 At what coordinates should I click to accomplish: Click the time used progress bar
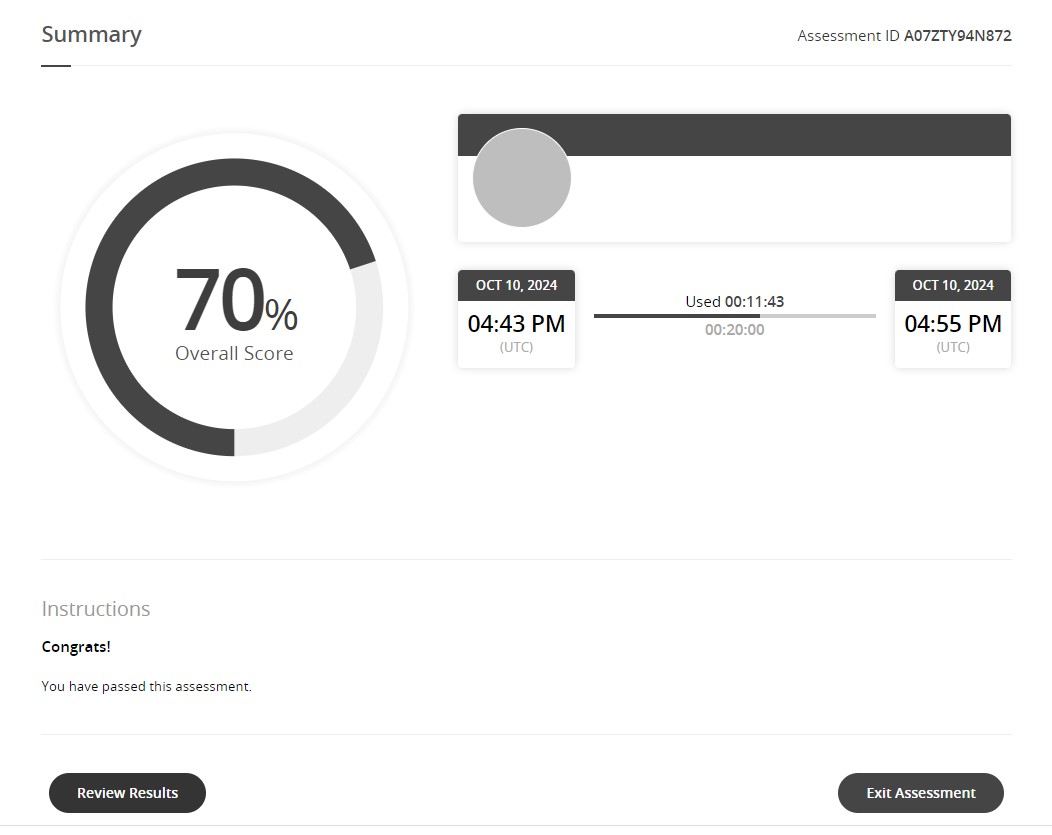click(x=735, y=316)
